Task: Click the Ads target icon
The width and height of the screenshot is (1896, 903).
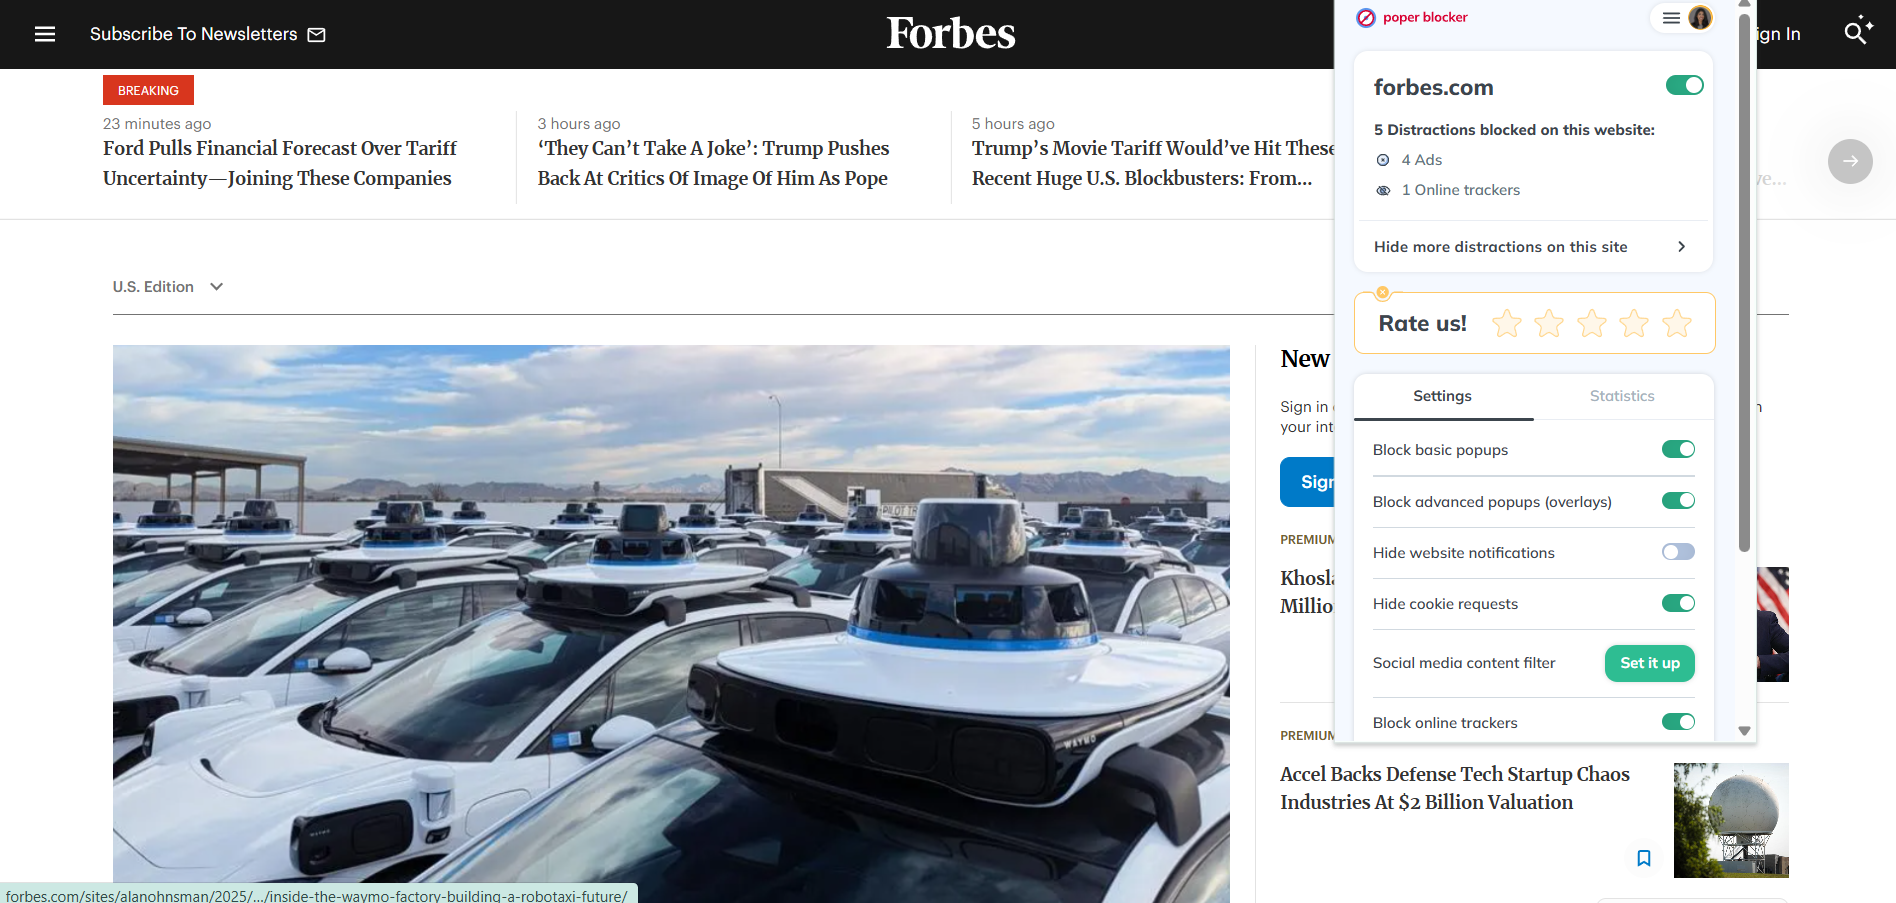Action: click(x=1383, y=160)
